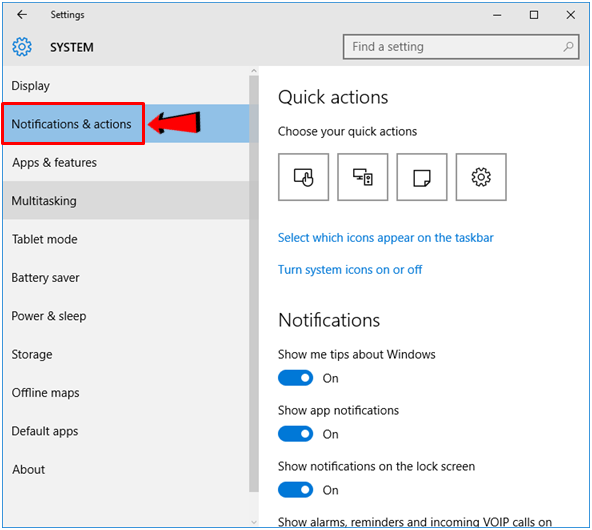Select the Connect quick action tile
Viewport: 592px width, 530px height.
[x=362, y=177]
